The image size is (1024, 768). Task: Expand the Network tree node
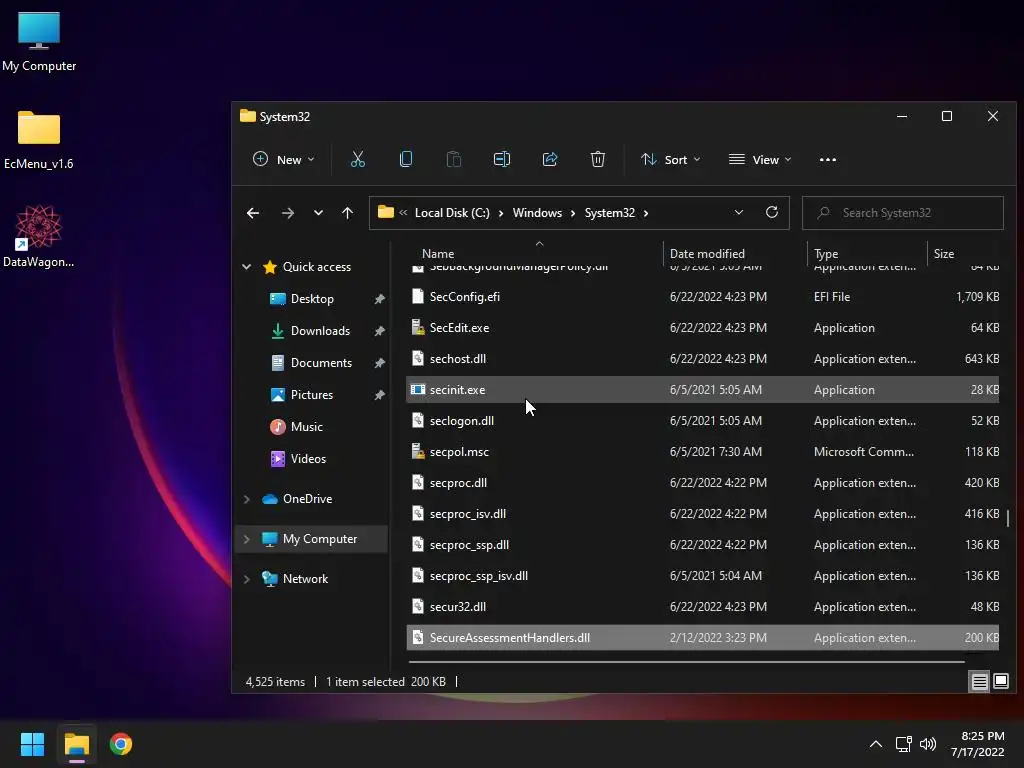pos(247,579)
